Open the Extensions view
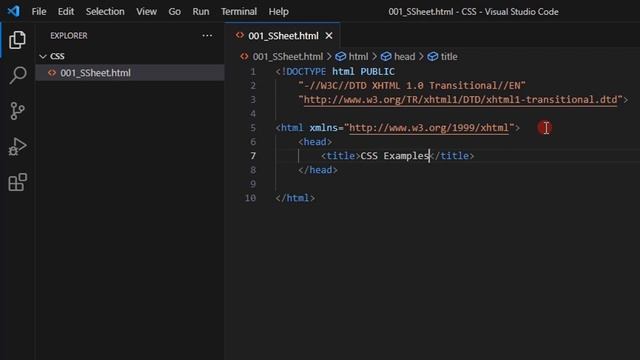 pos(17,182)
